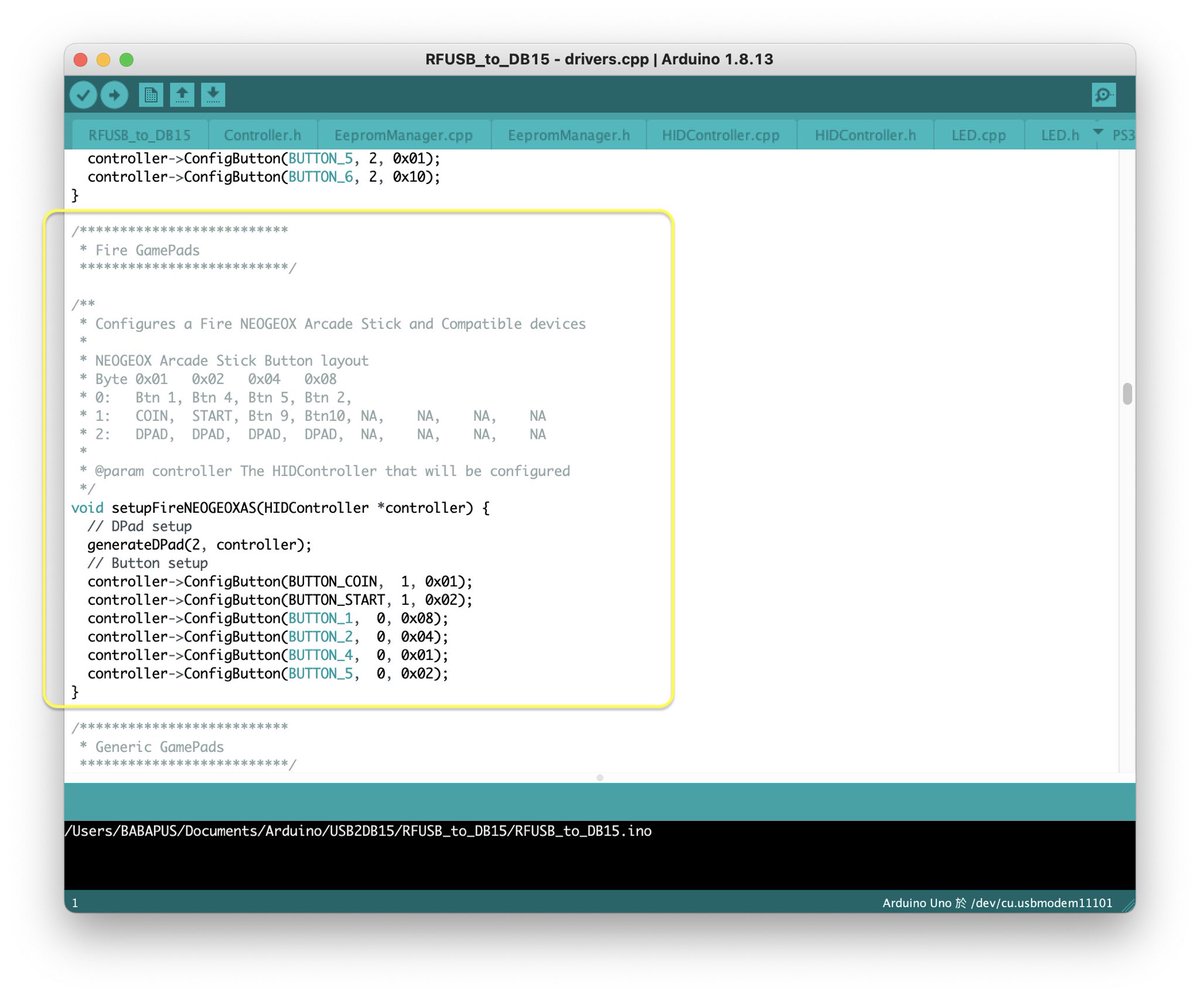Image resolution: width=1200 pixels, height=998 pixels.
Task: Click the generateDPad(2, controller) line
Action: coord(200,545)
